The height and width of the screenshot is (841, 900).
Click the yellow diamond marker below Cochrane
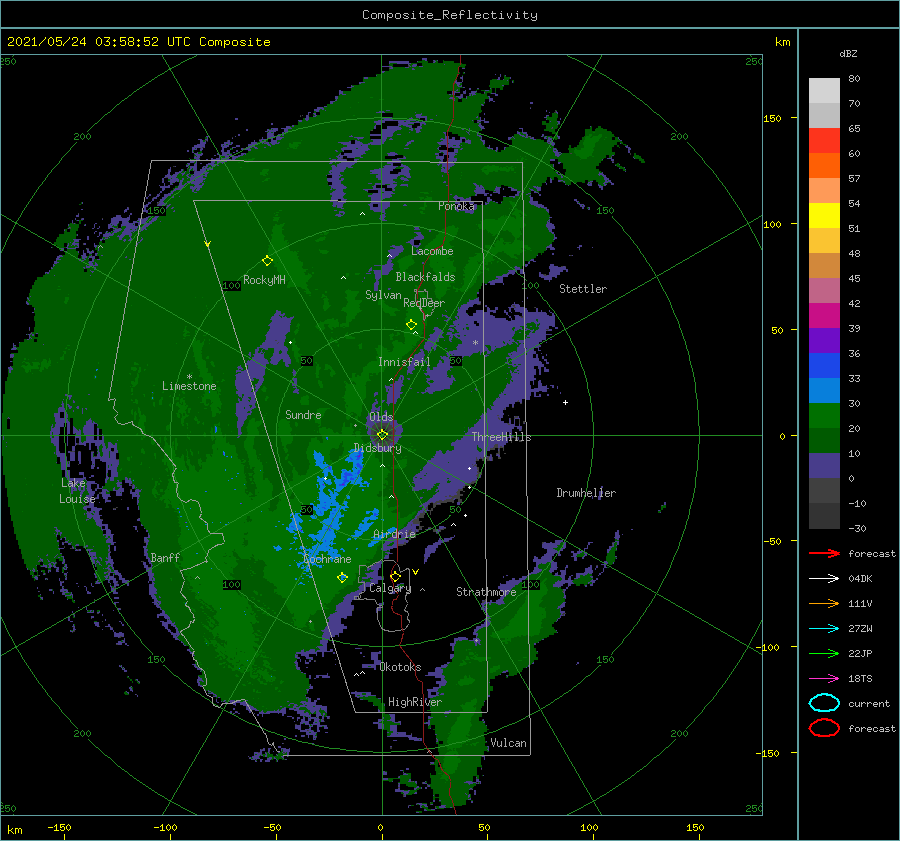point(342,578)
